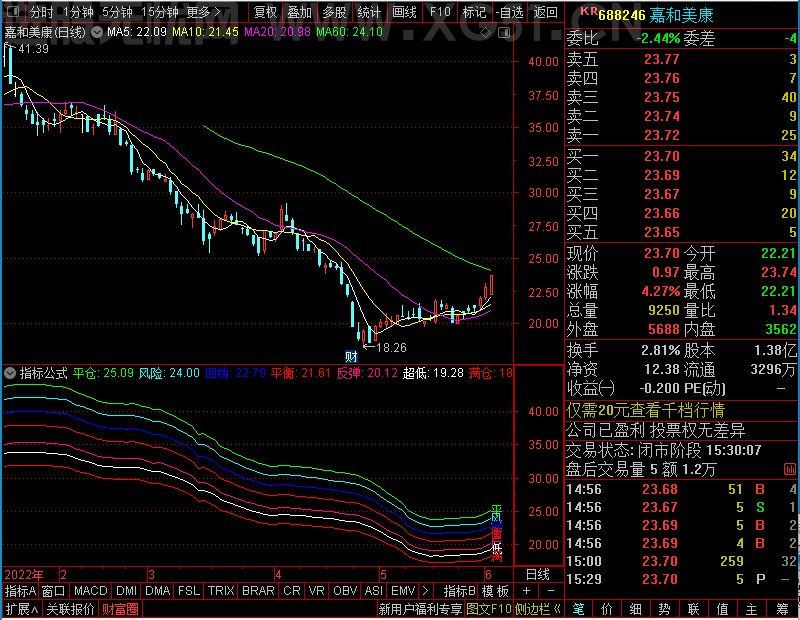Switch indicator to ASI

tap(373, 591)
